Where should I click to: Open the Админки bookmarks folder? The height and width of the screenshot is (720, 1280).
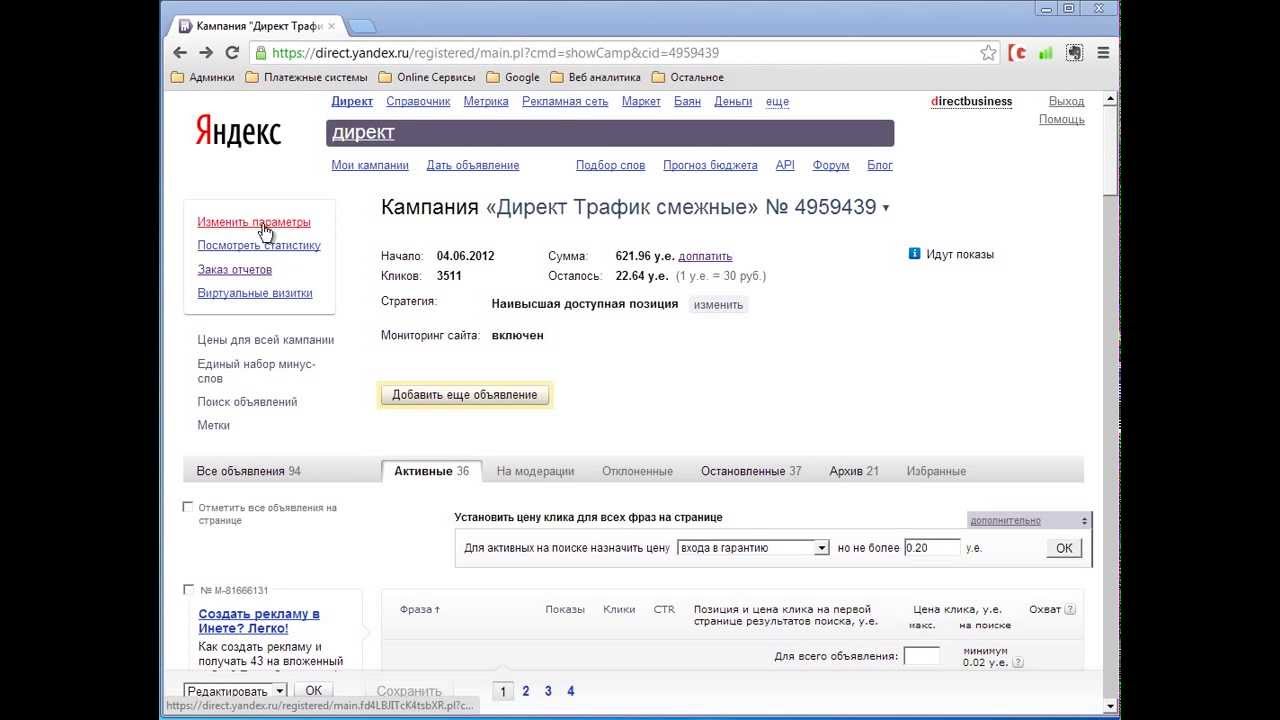[203, 77]
